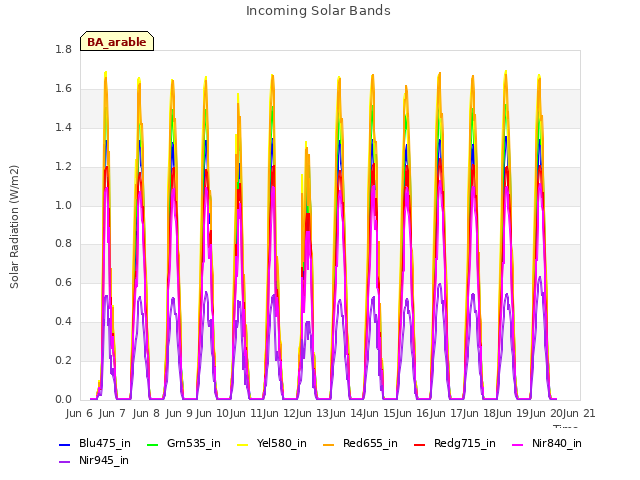Click the Jun 8 x-axis tick label
The height and width of the screenshot is (480, 640).
point(146,413)
